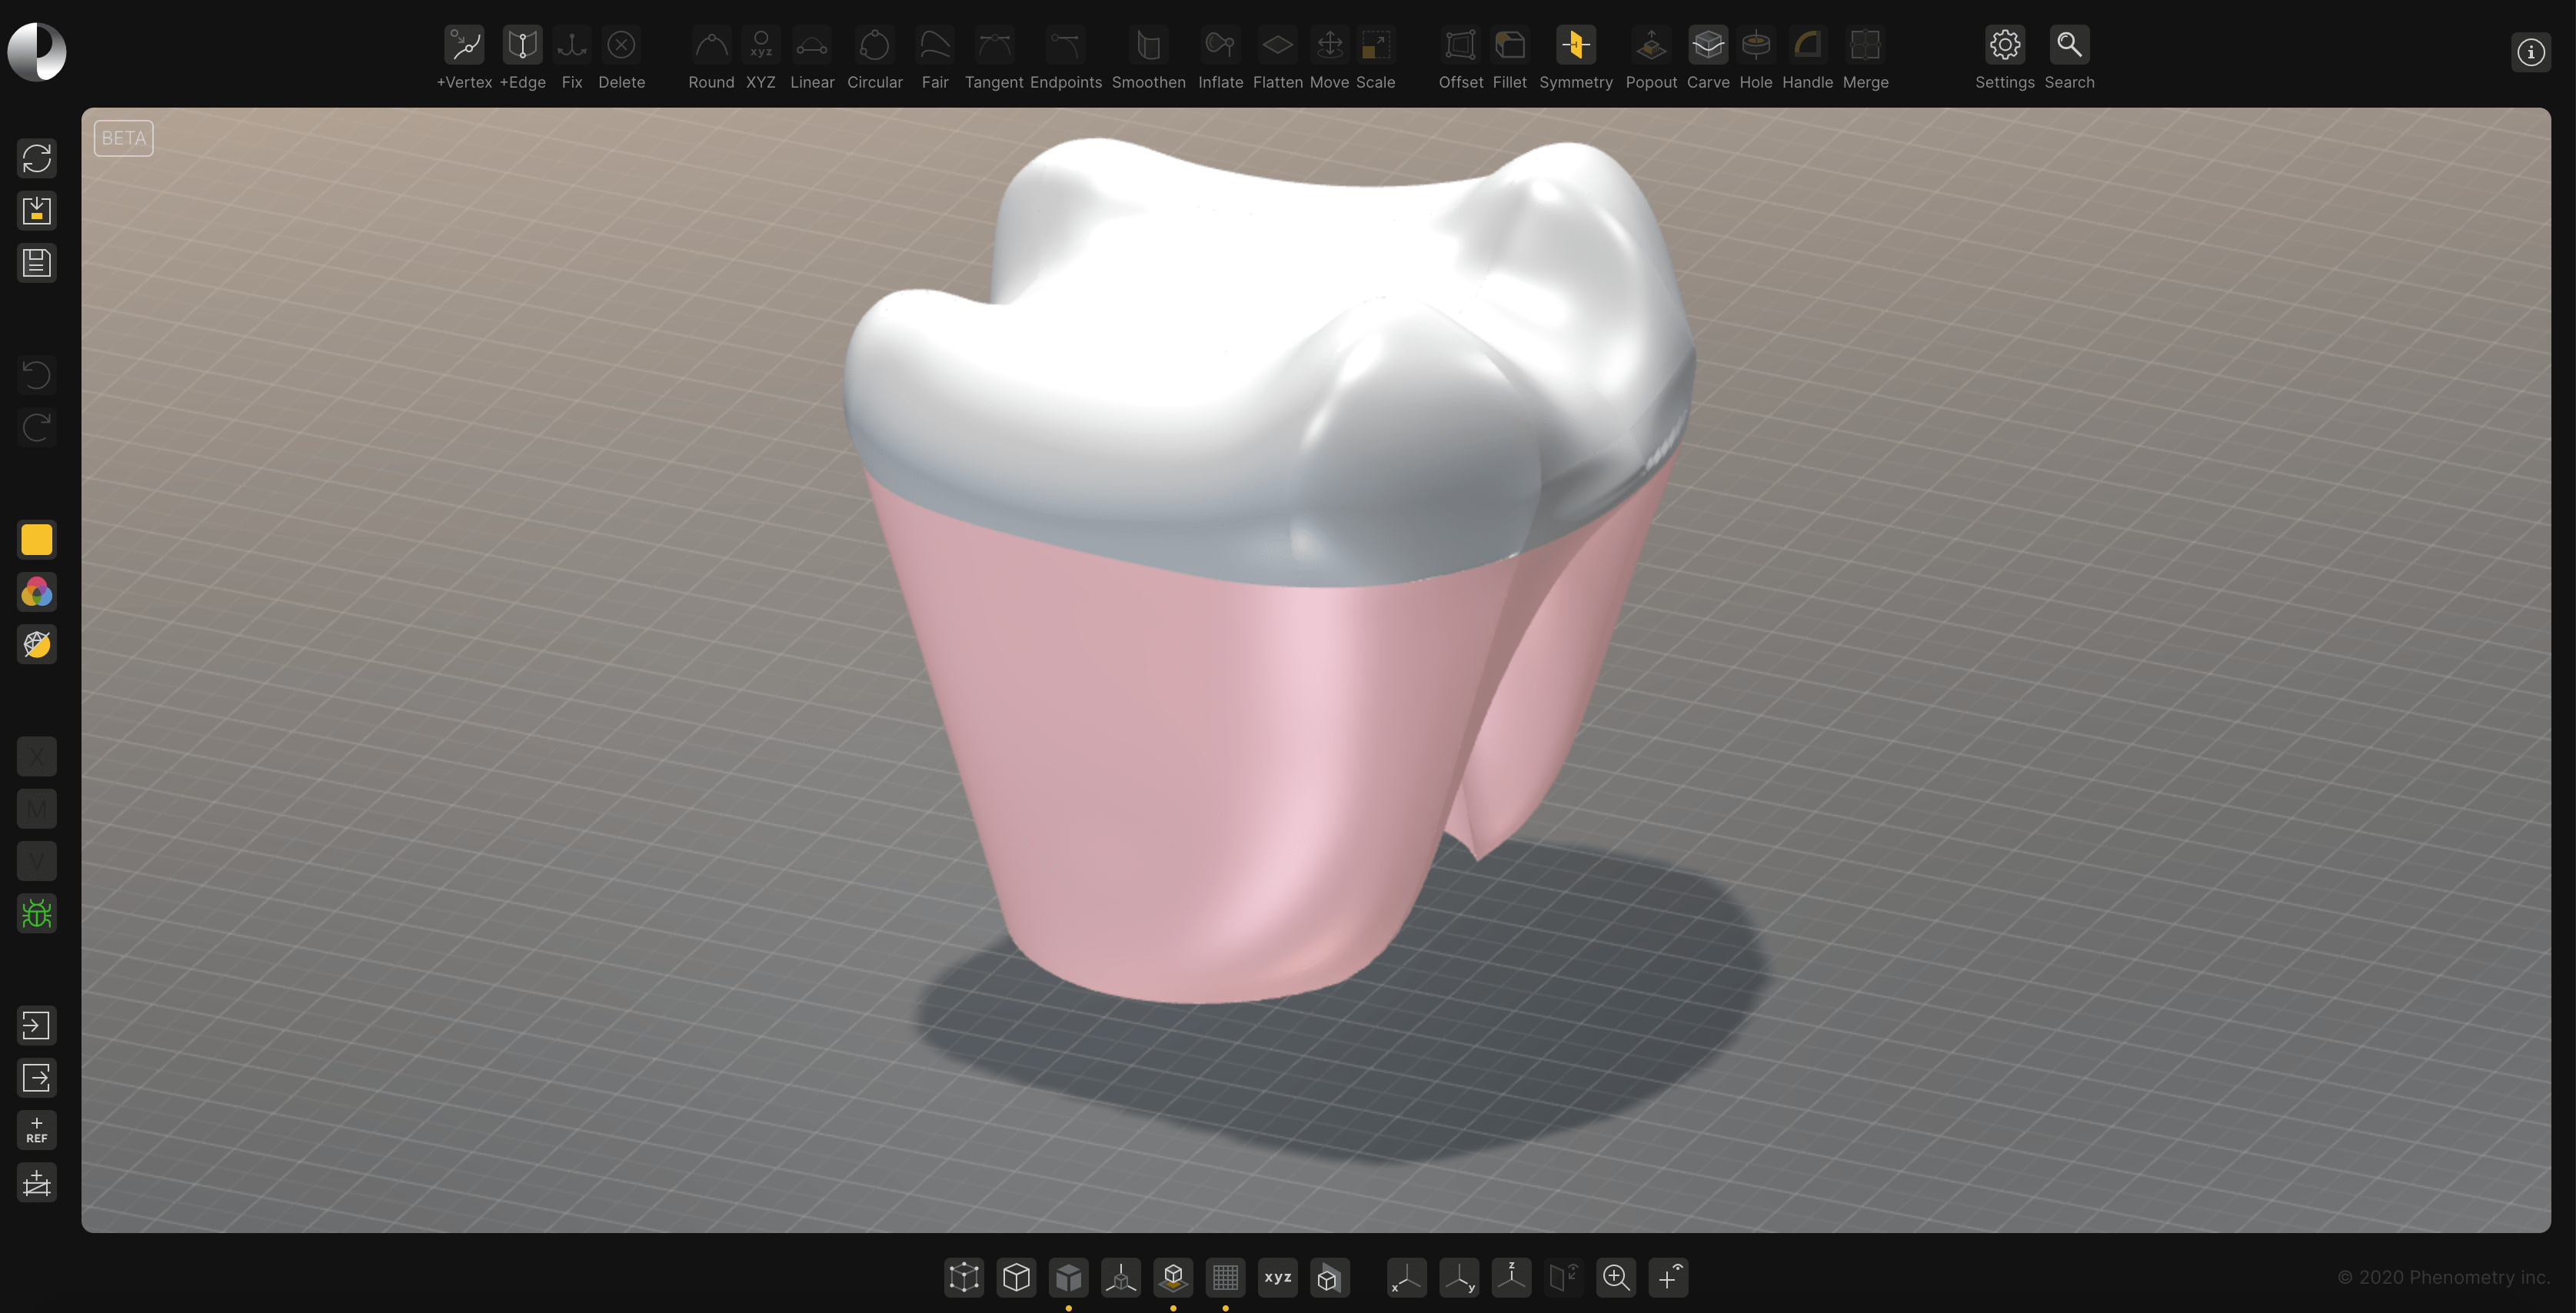Click the material sphere icon
Screen dimensions: 2576x1313
[x=37, y=644]
